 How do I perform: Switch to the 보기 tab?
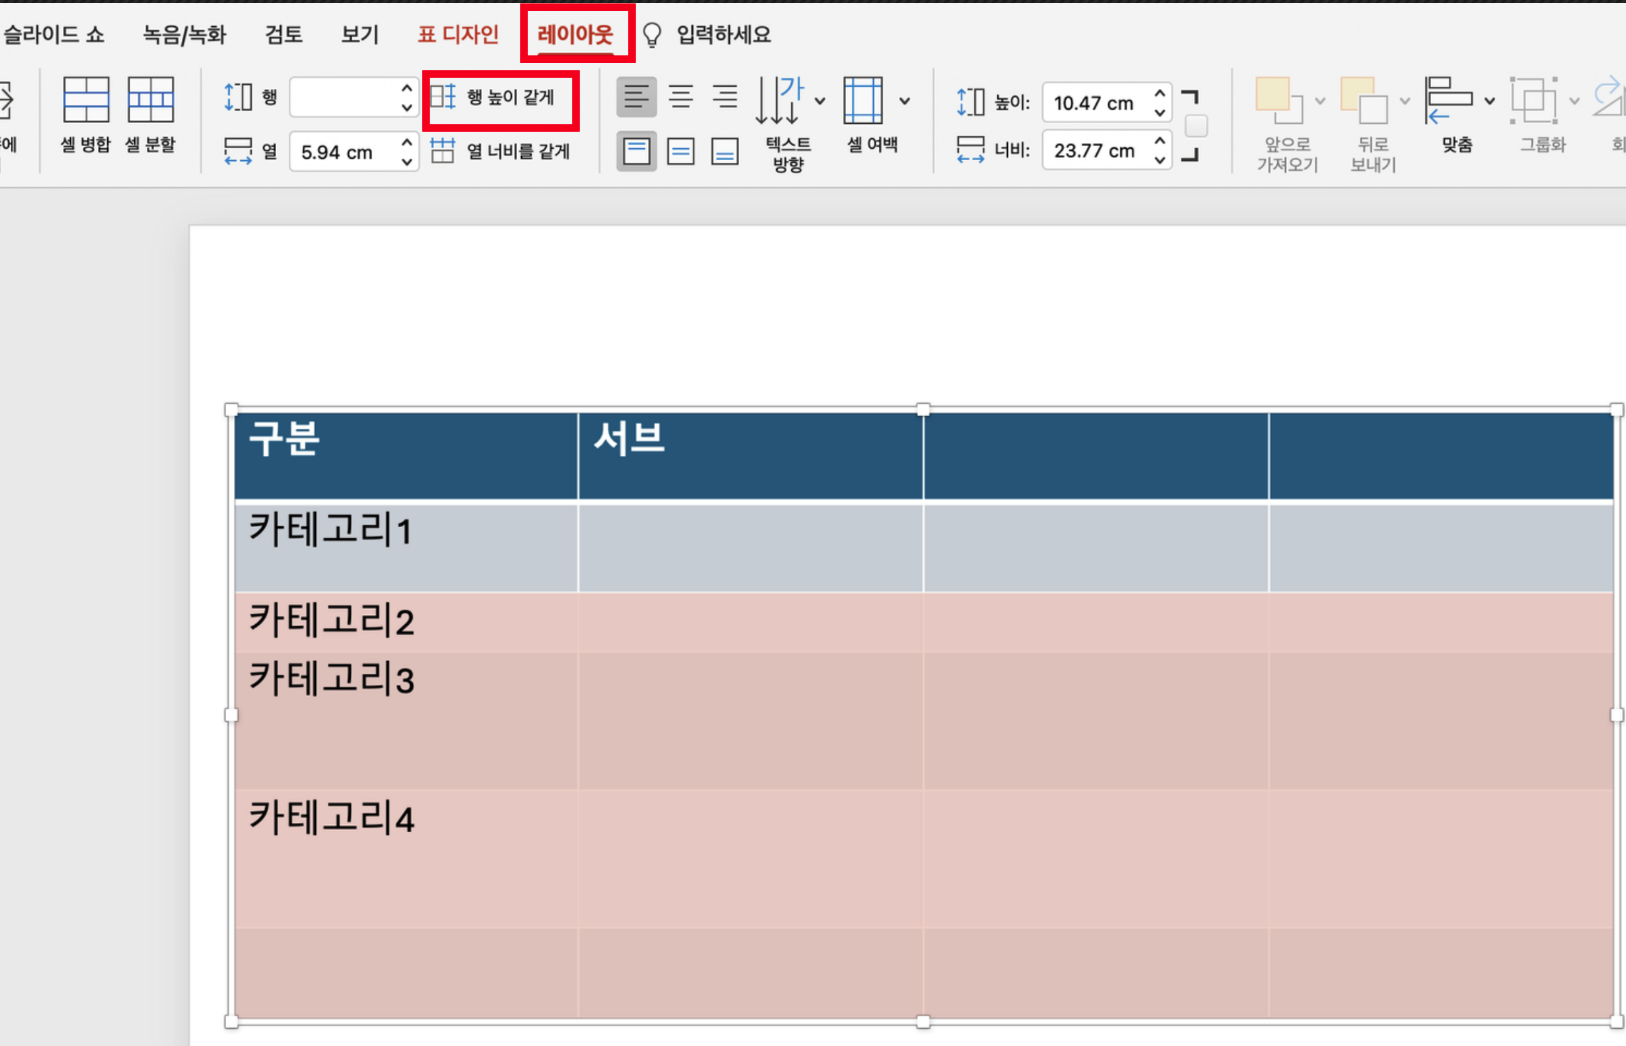360,35
